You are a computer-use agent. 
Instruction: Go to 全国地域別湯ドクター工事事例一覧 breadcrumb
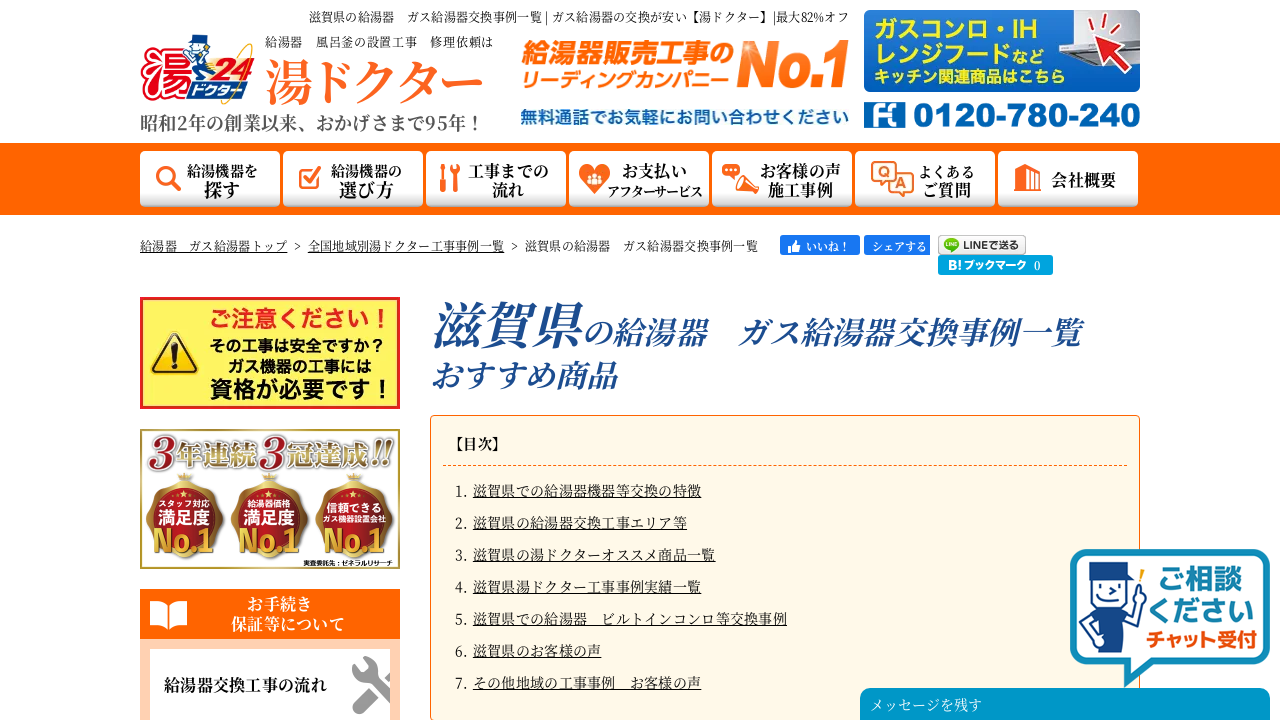(x=406, y=246)
